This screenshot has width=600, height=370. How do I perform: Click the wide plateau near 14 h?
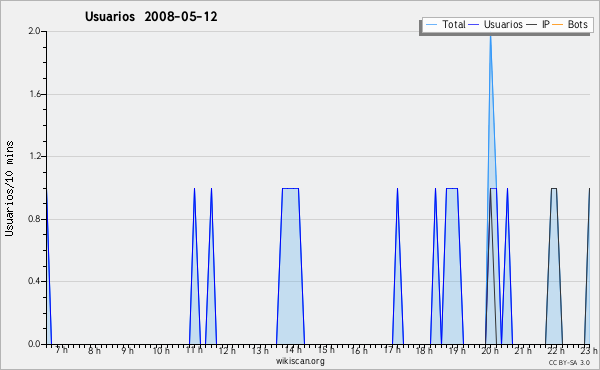tap(290, 266)
